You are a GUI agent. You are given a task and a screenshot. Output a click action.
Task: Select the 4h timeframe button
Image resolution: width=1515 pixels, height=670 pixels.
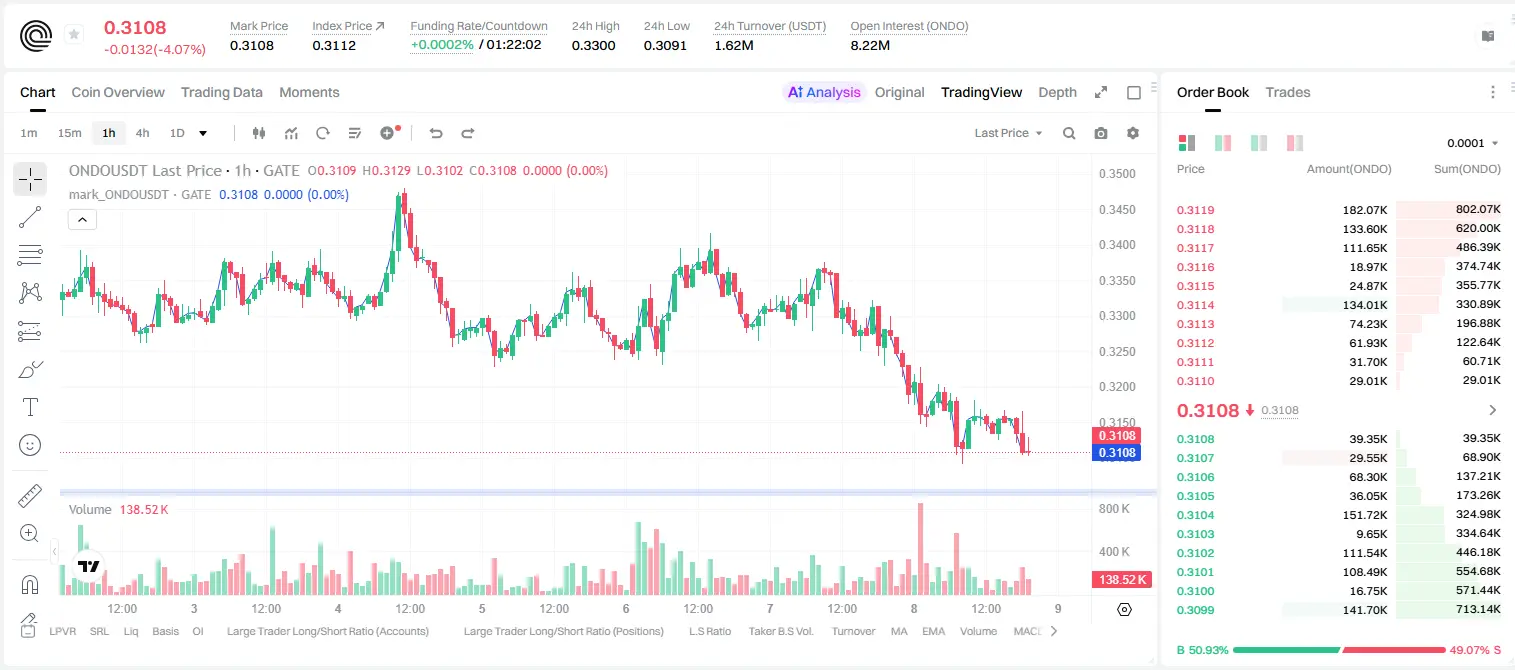point(142,133)
